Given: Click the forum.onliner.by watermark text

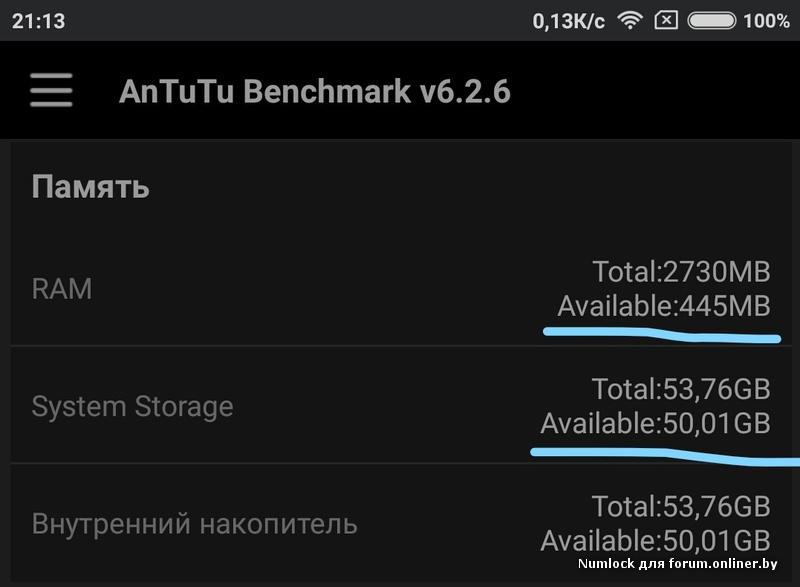Looking at the screenshot, I should [x=677, y=564].
